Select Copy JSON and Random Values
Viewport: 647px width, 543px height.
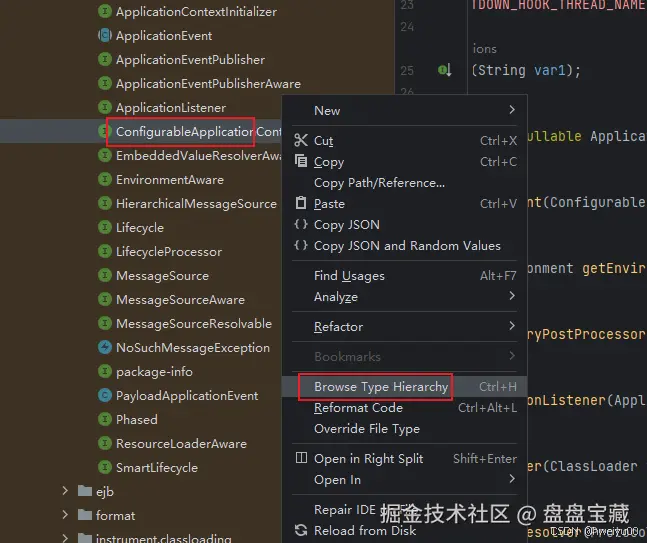click(404, 246)
